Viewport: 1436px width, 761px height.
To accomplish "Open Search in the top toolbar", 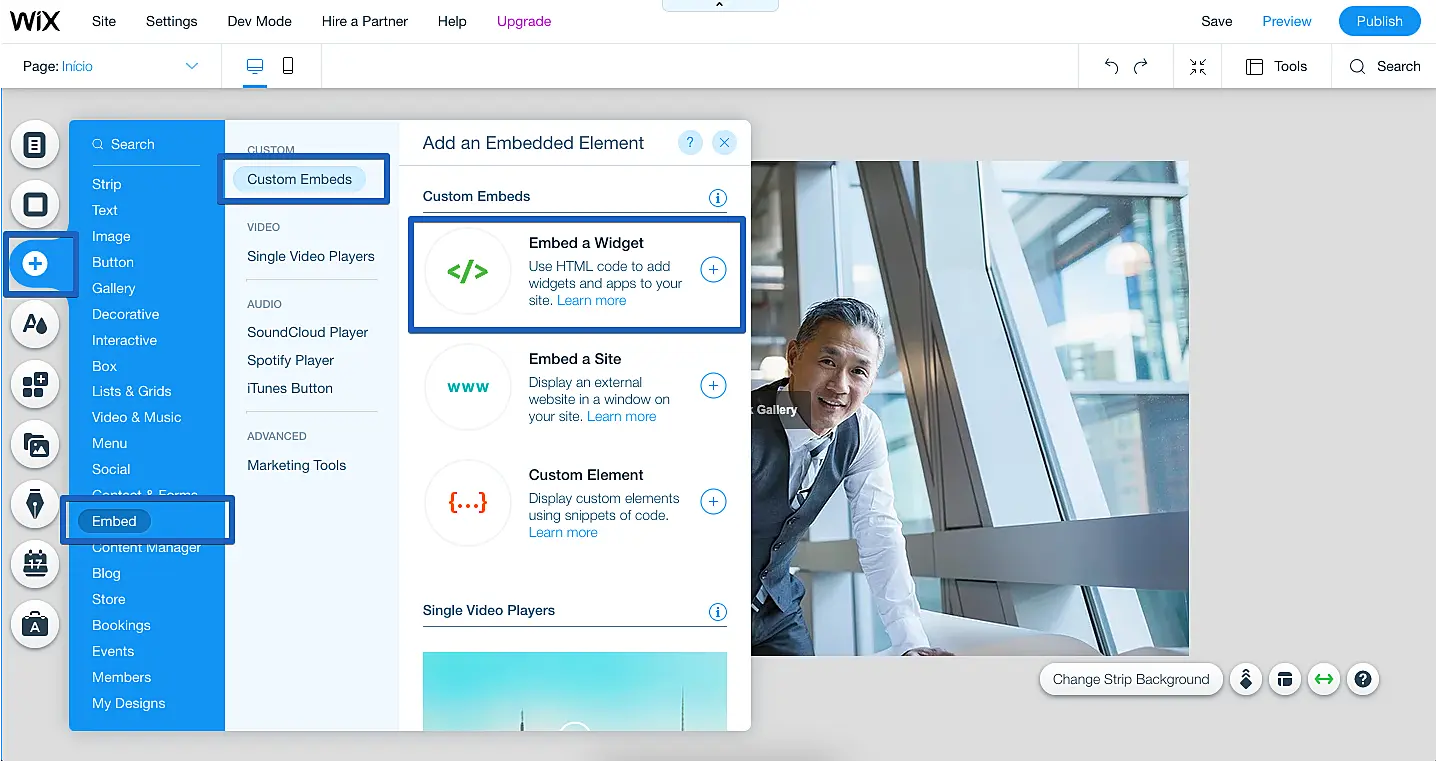I will 1385,66.
